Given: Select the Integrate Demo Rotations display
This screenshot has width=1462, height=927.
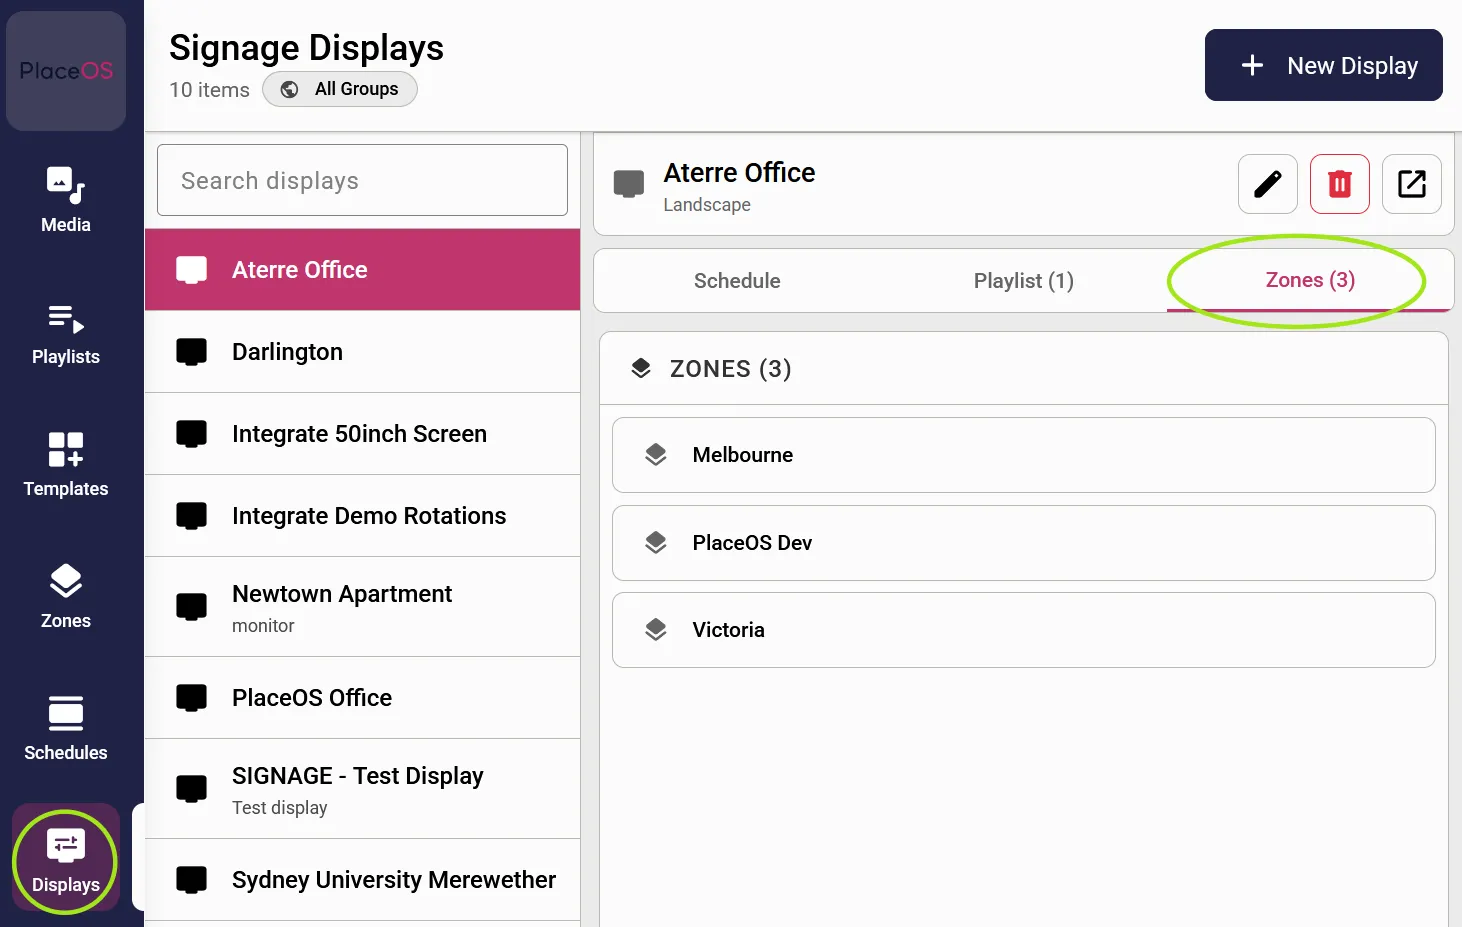Looking at the screenshot, I should [362, 516].
